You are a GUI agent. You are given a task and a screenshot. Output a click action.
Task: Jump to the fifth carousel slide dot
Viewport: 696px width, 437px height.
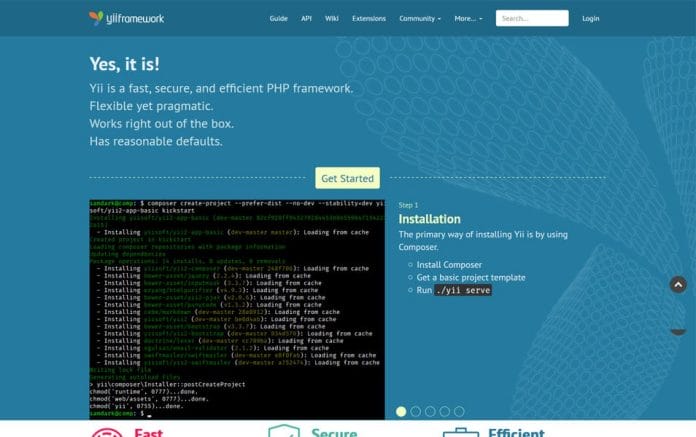click(x=459, y=411)
